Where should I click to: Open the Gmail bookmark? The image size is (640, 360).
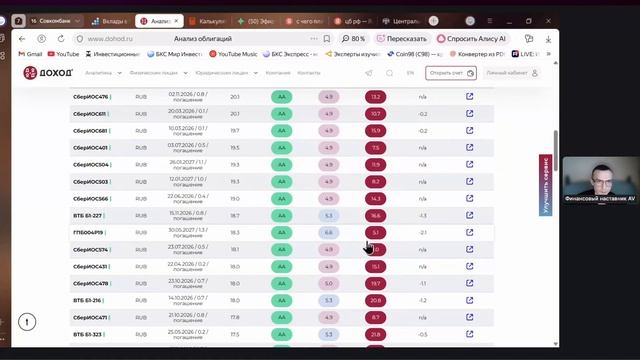click(31, 54)
